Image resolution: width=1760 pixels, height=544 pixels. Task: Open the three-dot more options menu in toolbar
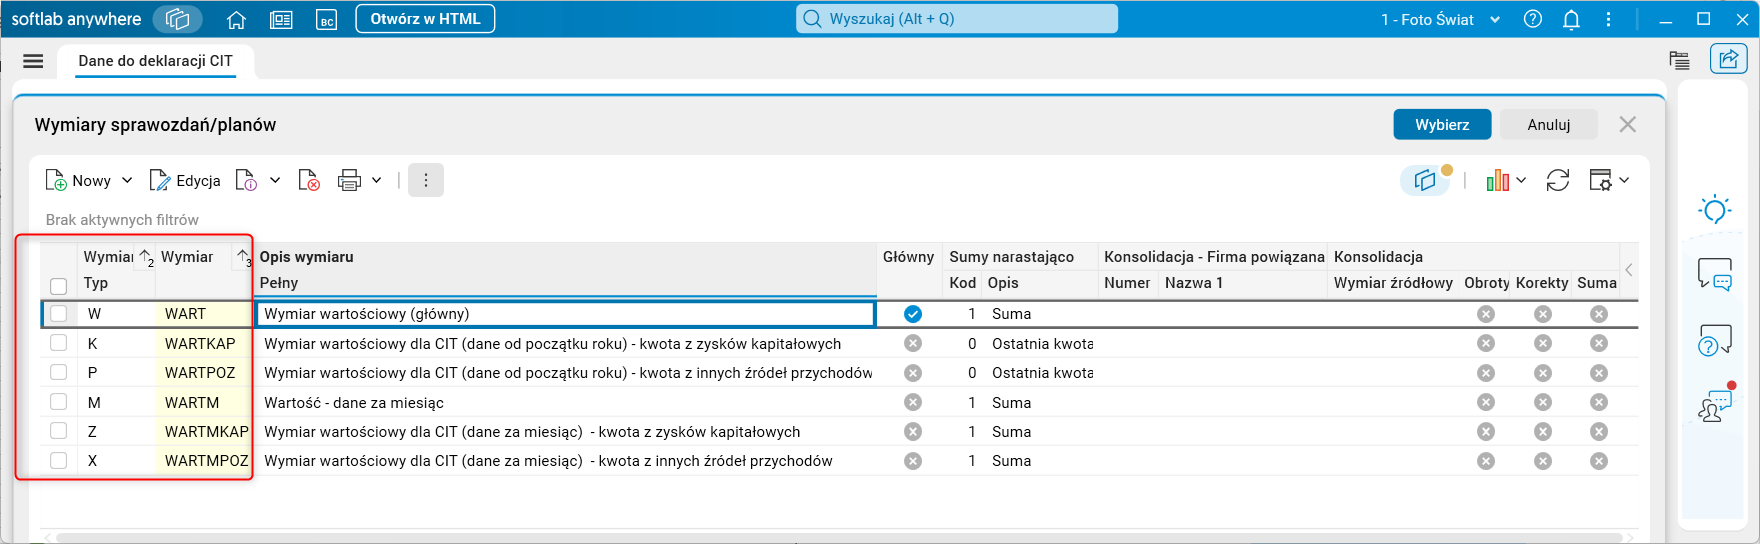click(426, 181)
